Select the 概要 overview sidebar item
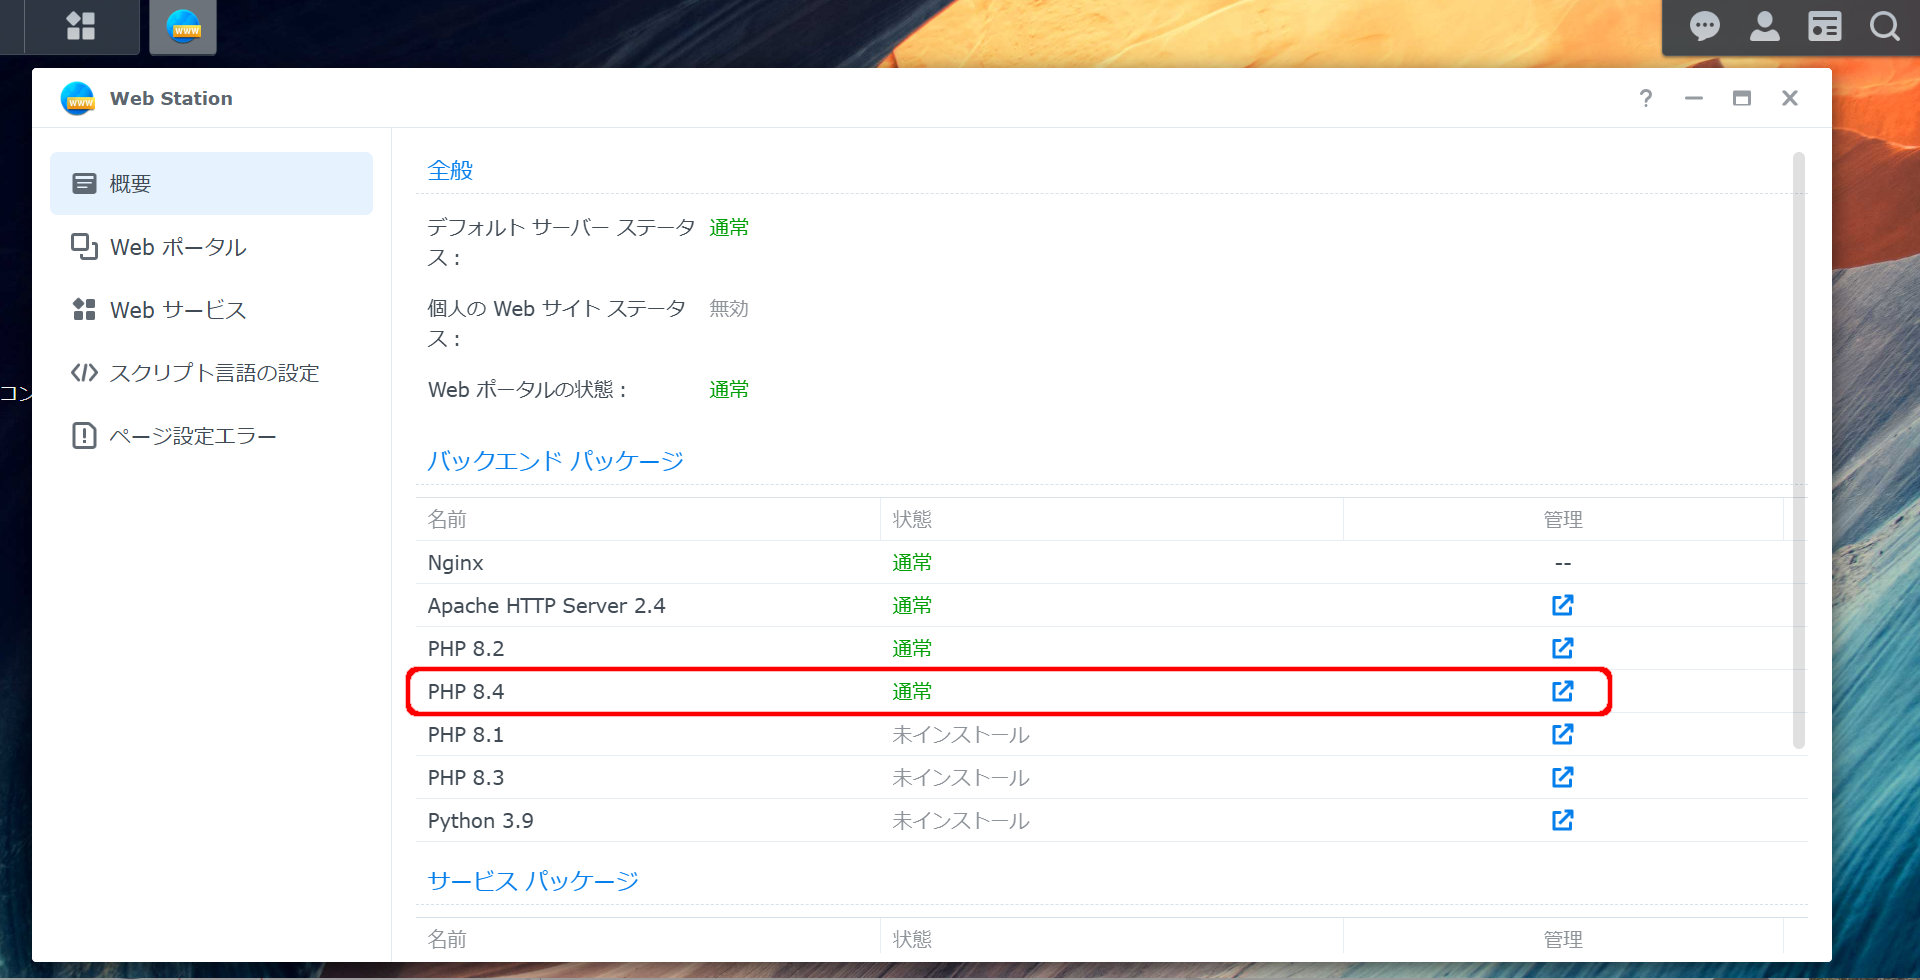1920x980 pixels. [x=211, y=184]
